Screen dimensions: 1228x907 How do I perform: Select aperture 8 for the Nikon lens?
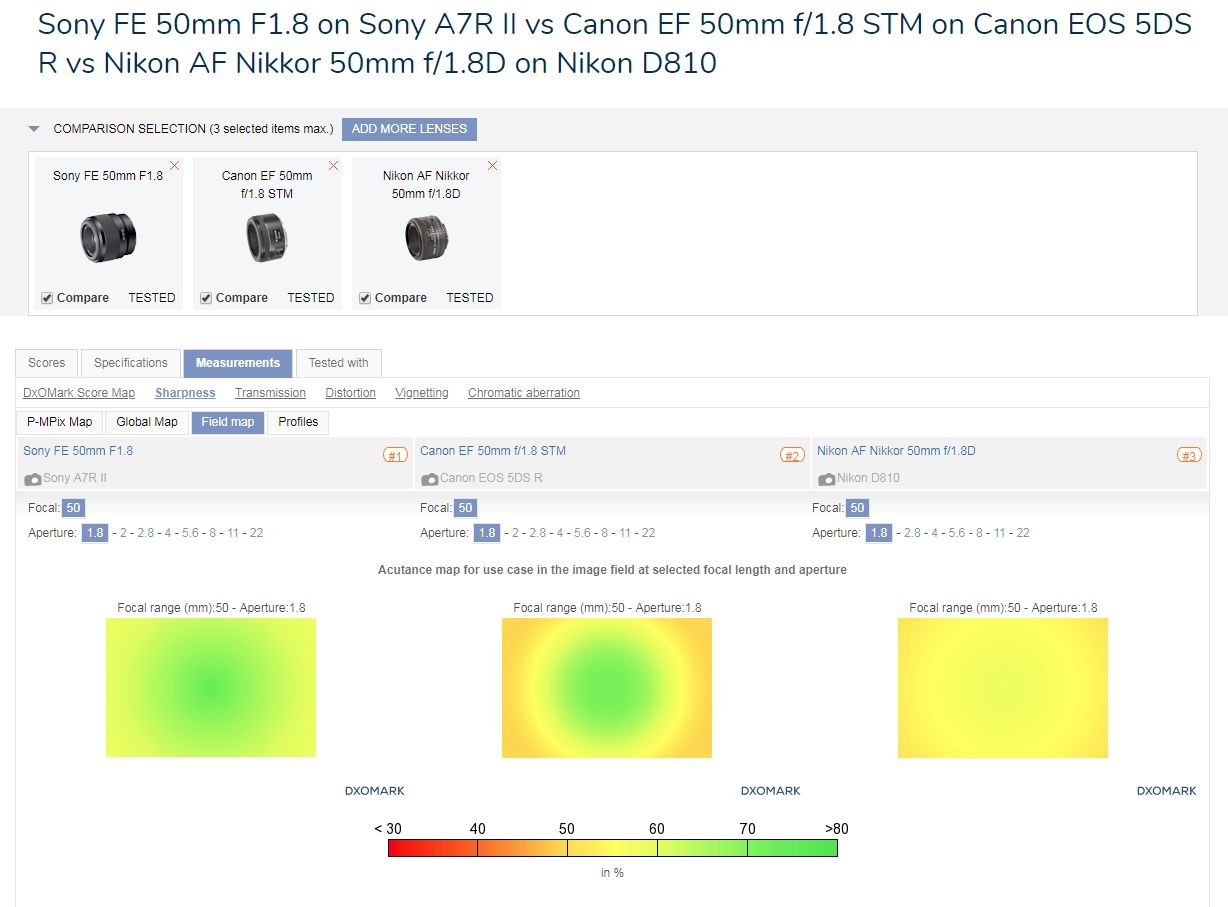point(979,533)
